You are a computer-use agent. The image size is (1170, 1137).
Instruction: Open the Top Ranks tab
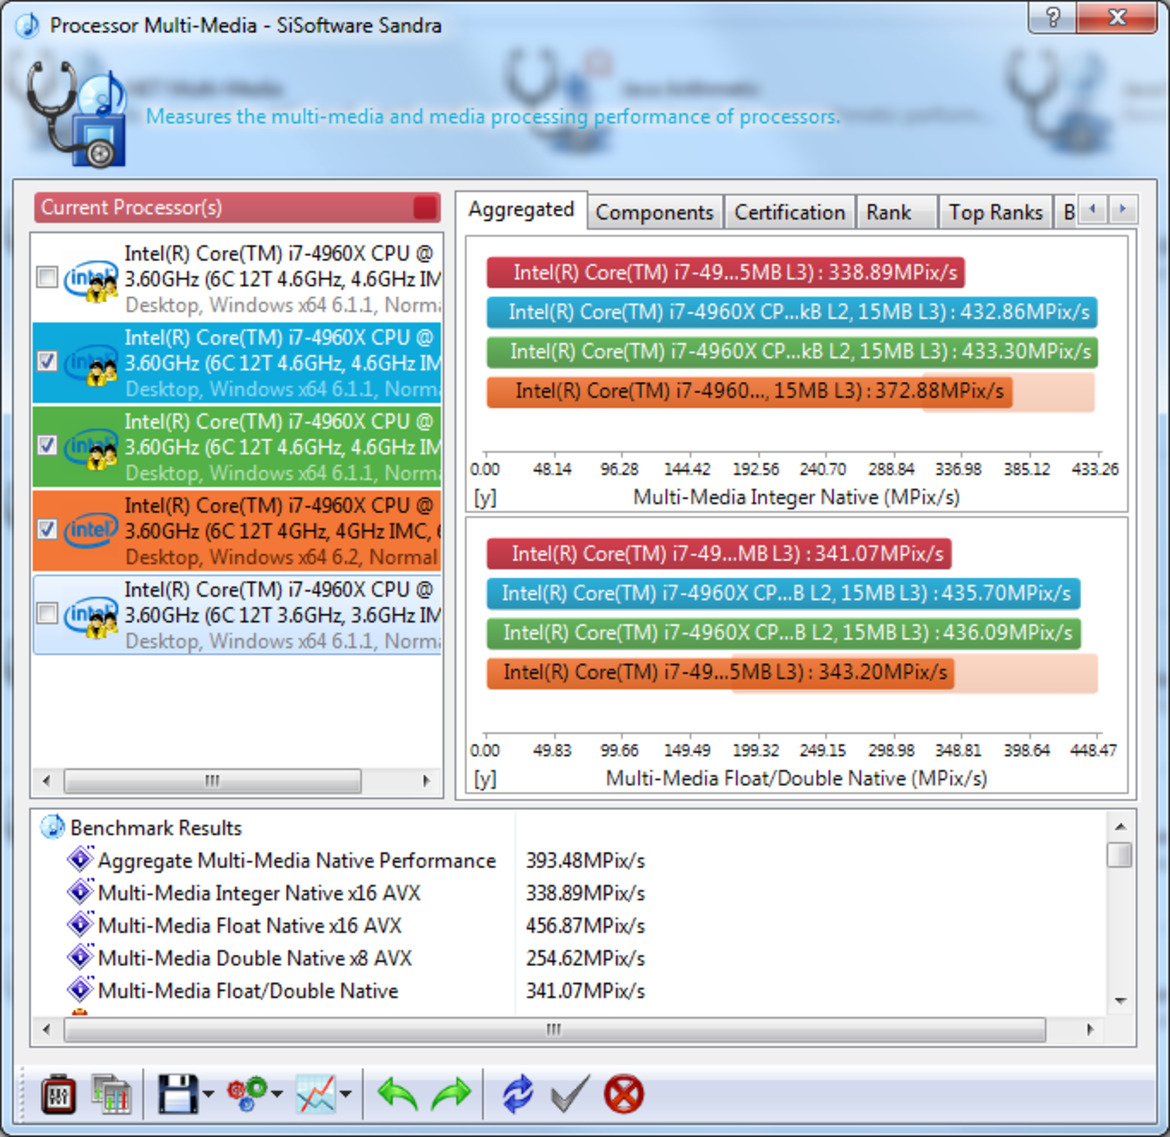(x=995, y=213)
